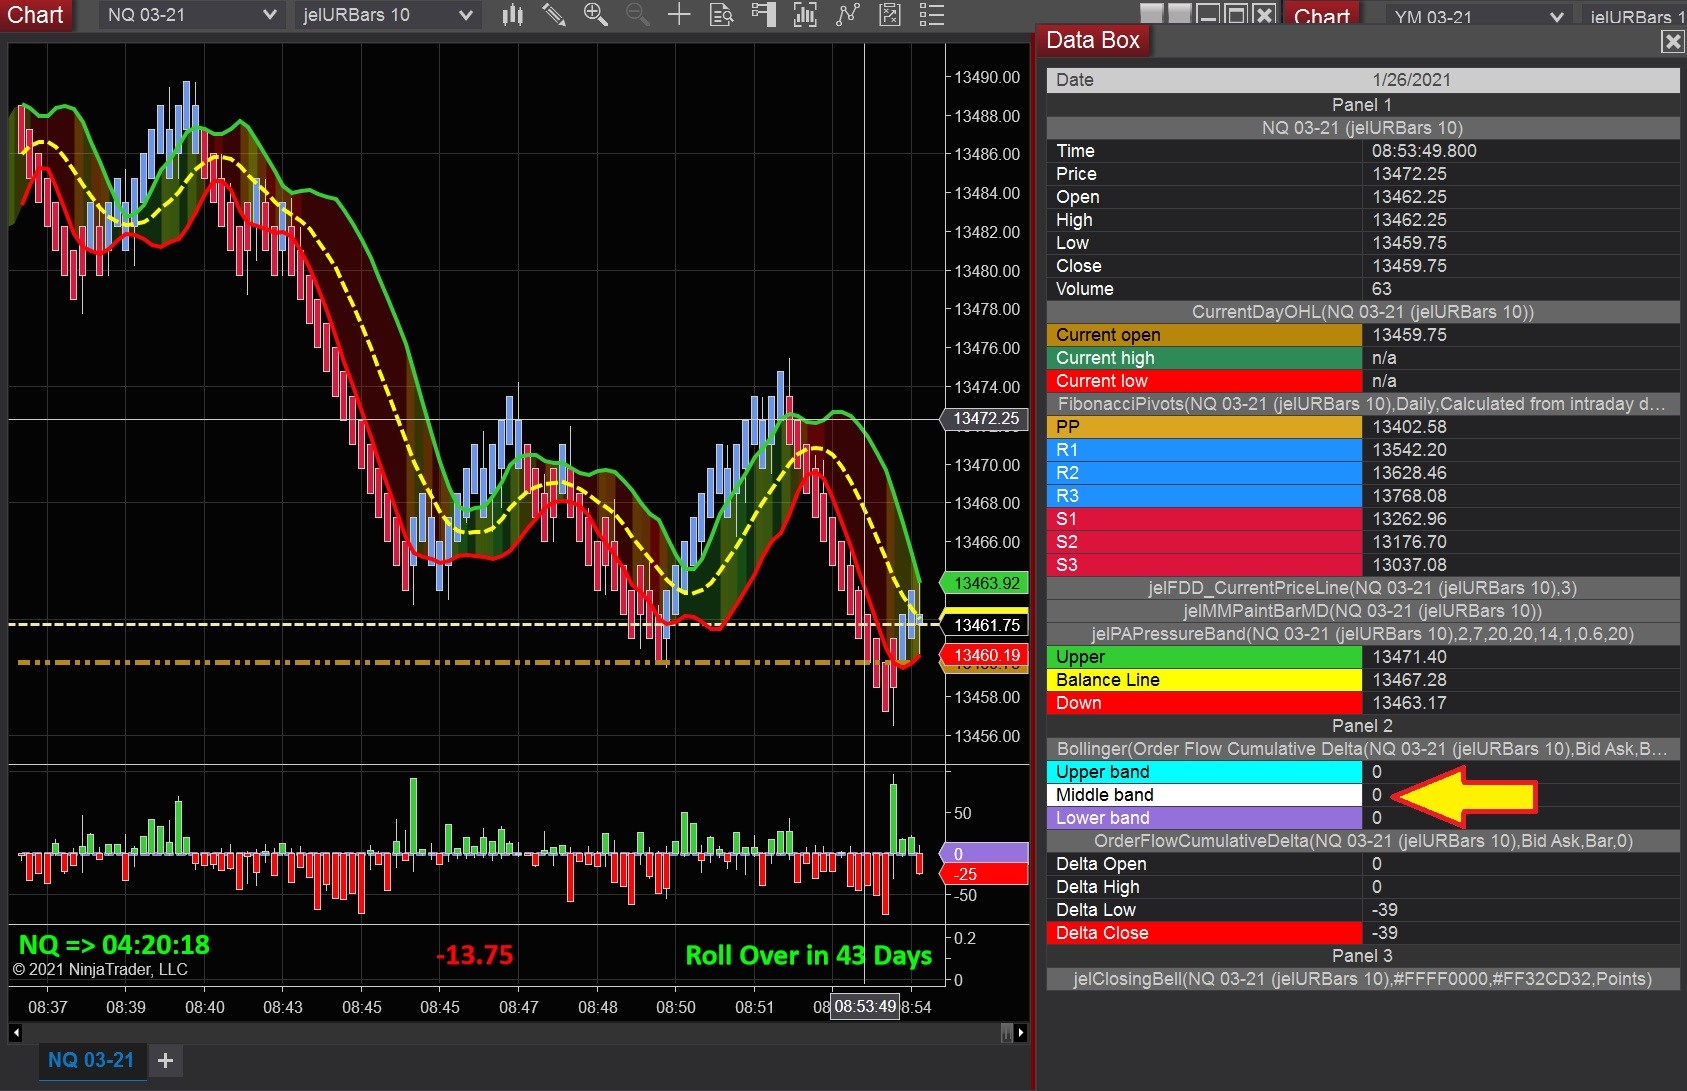Toggle the Data Box toolbar icon

721,15
